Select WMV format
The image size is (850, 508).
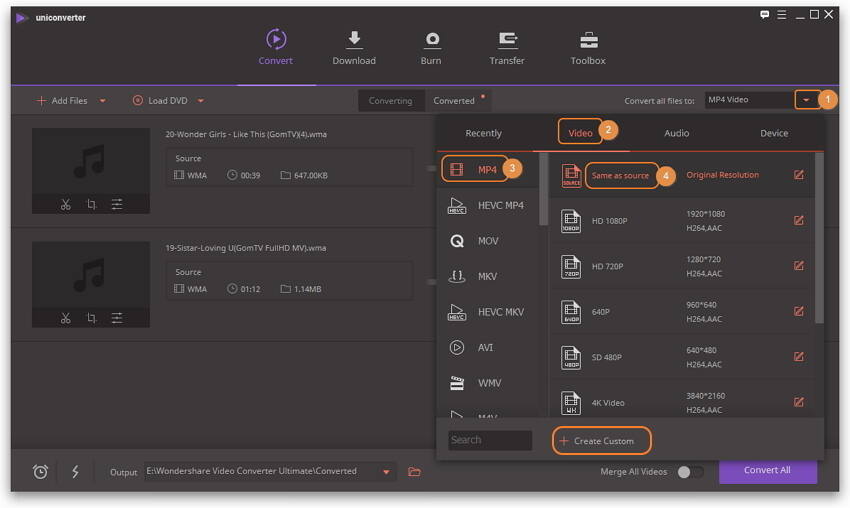[x=487, y=383]
